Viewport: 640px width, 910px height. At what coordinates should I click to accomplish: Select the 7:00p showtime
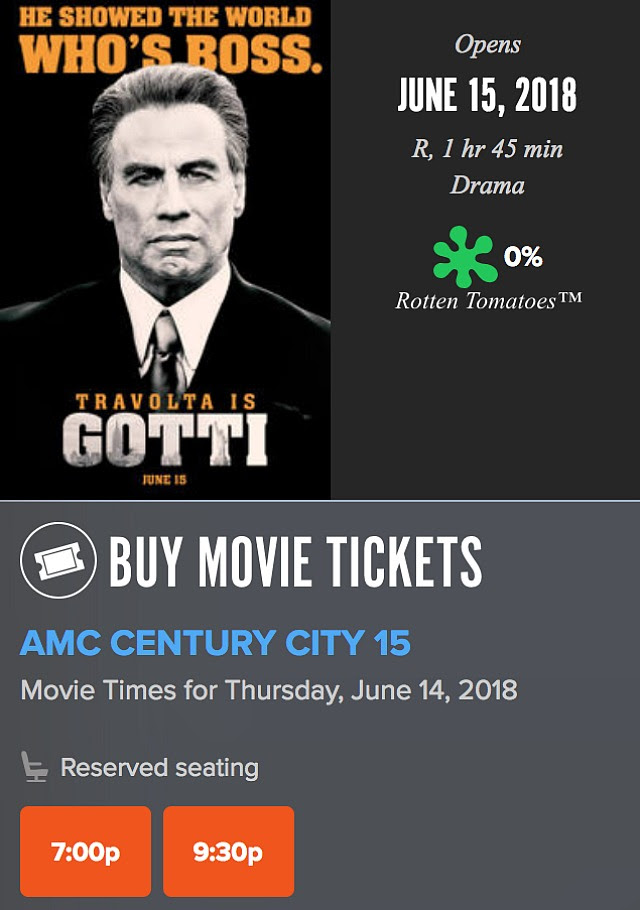pos(85,852)
